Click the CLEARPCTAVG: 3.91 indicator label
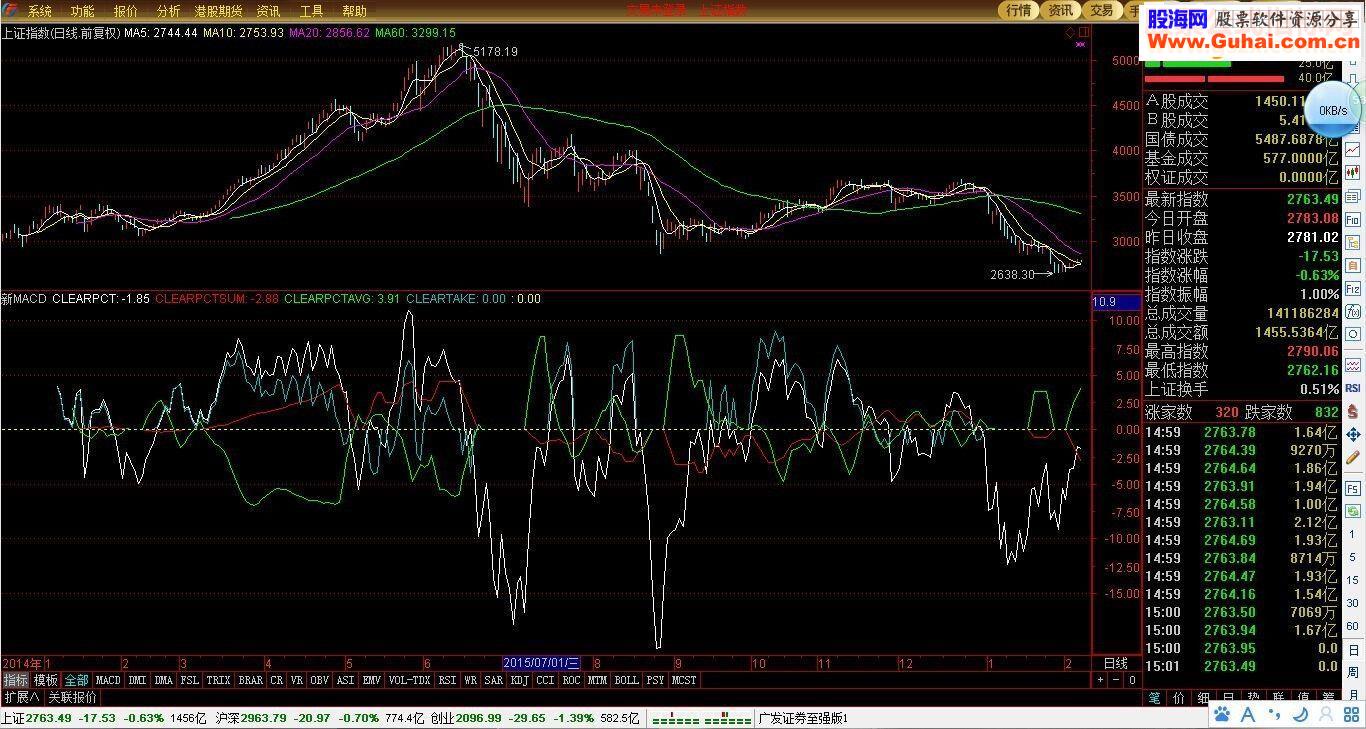1366x729 pixels. click(342, 298)
